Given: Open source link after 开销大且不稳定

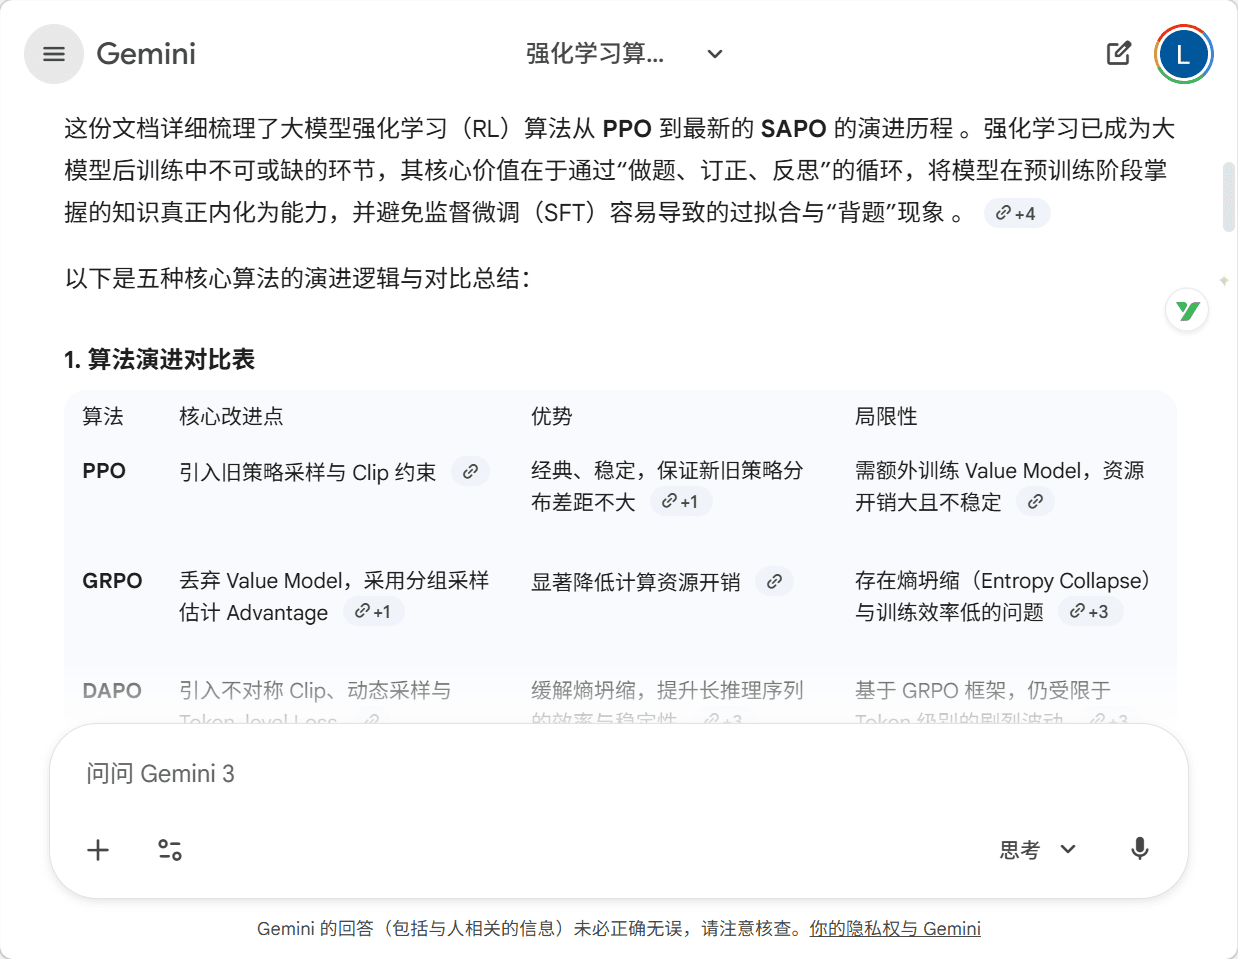Looking at the screenshot, I should 1035,502.
